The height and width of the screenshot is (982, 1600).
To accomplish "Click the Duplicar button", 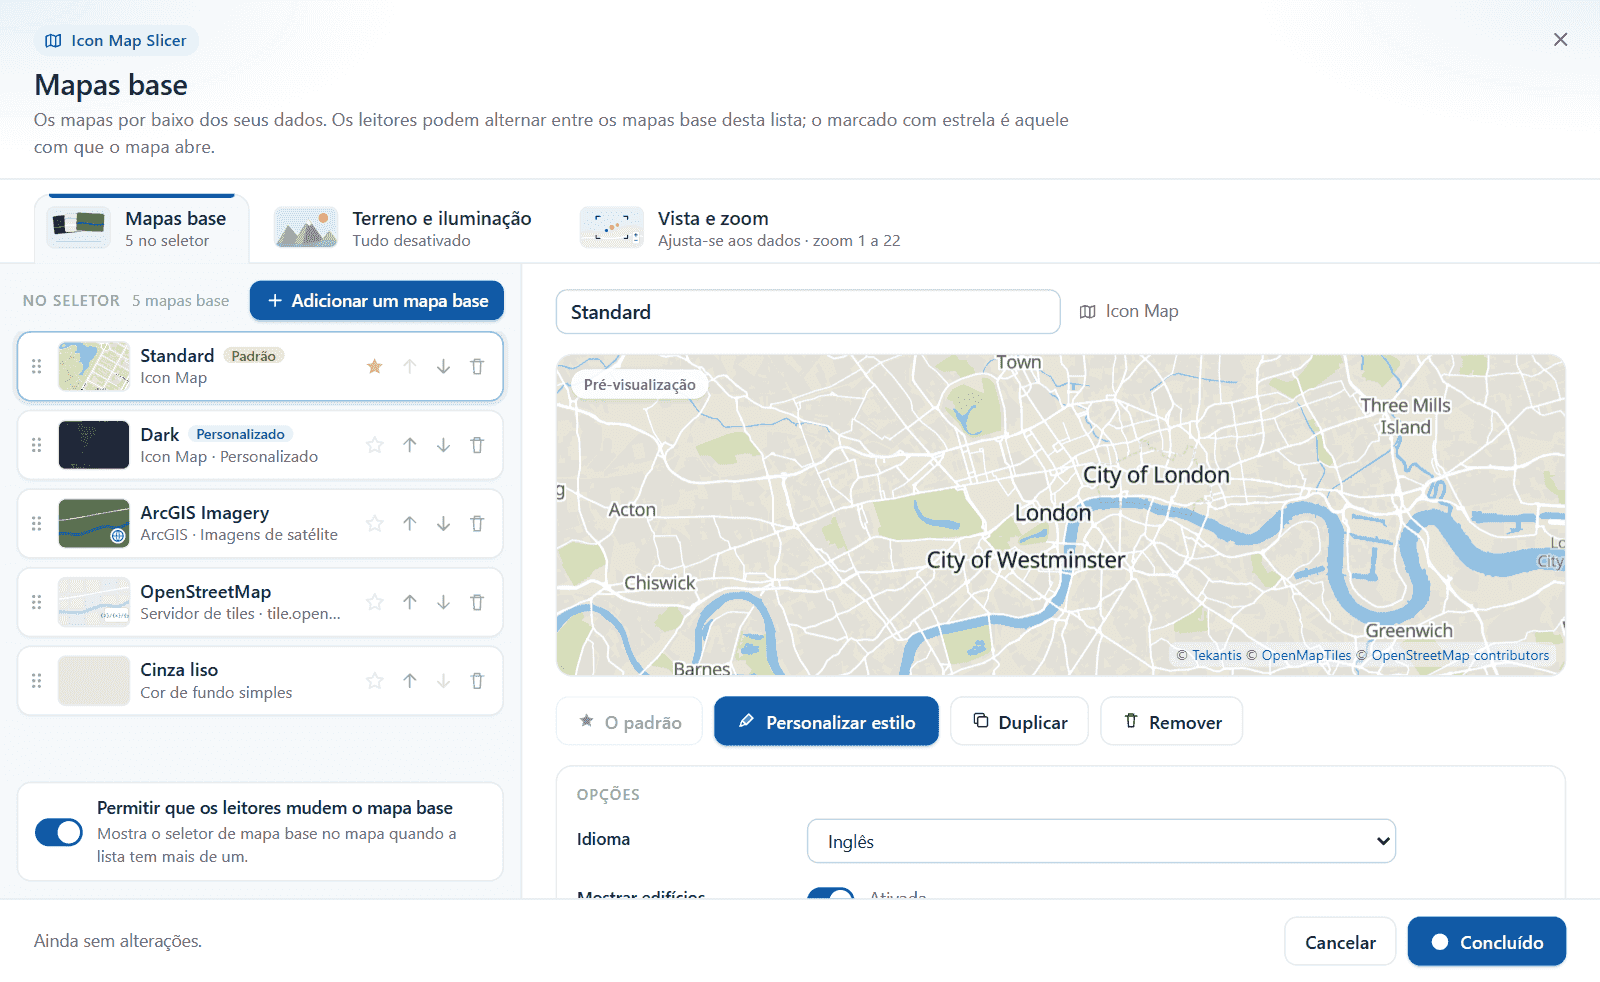I will pos(1020,721).
